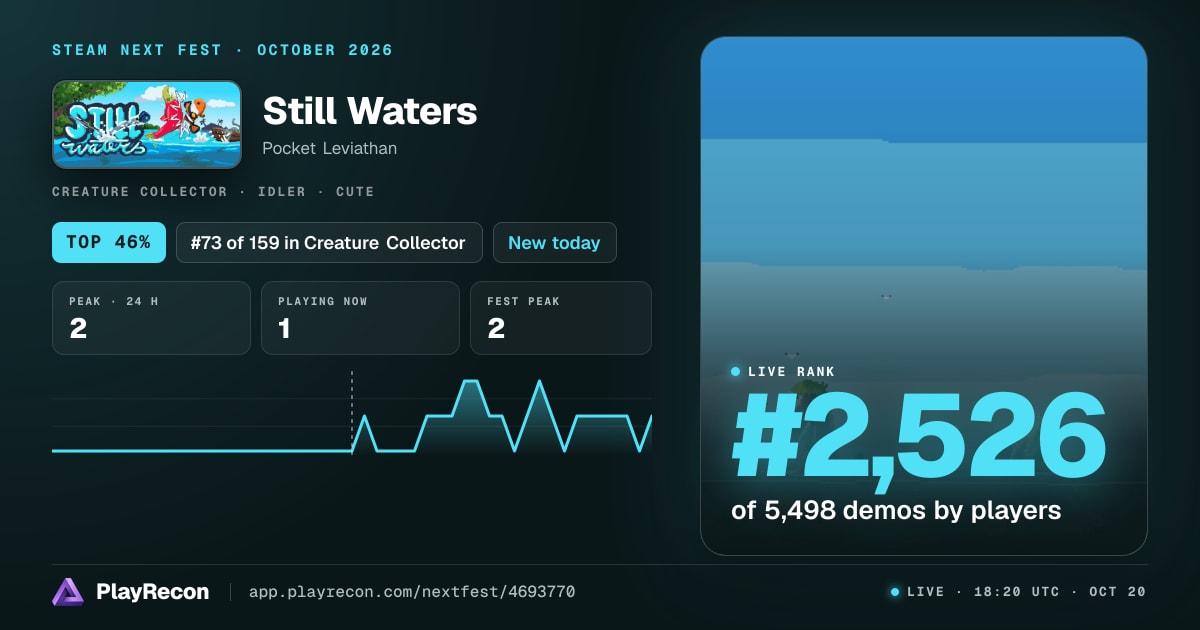This screenshot has width=1200, height=630.
Task: Click the dot icon beside Live Rank
Action: tap(736, 372)
